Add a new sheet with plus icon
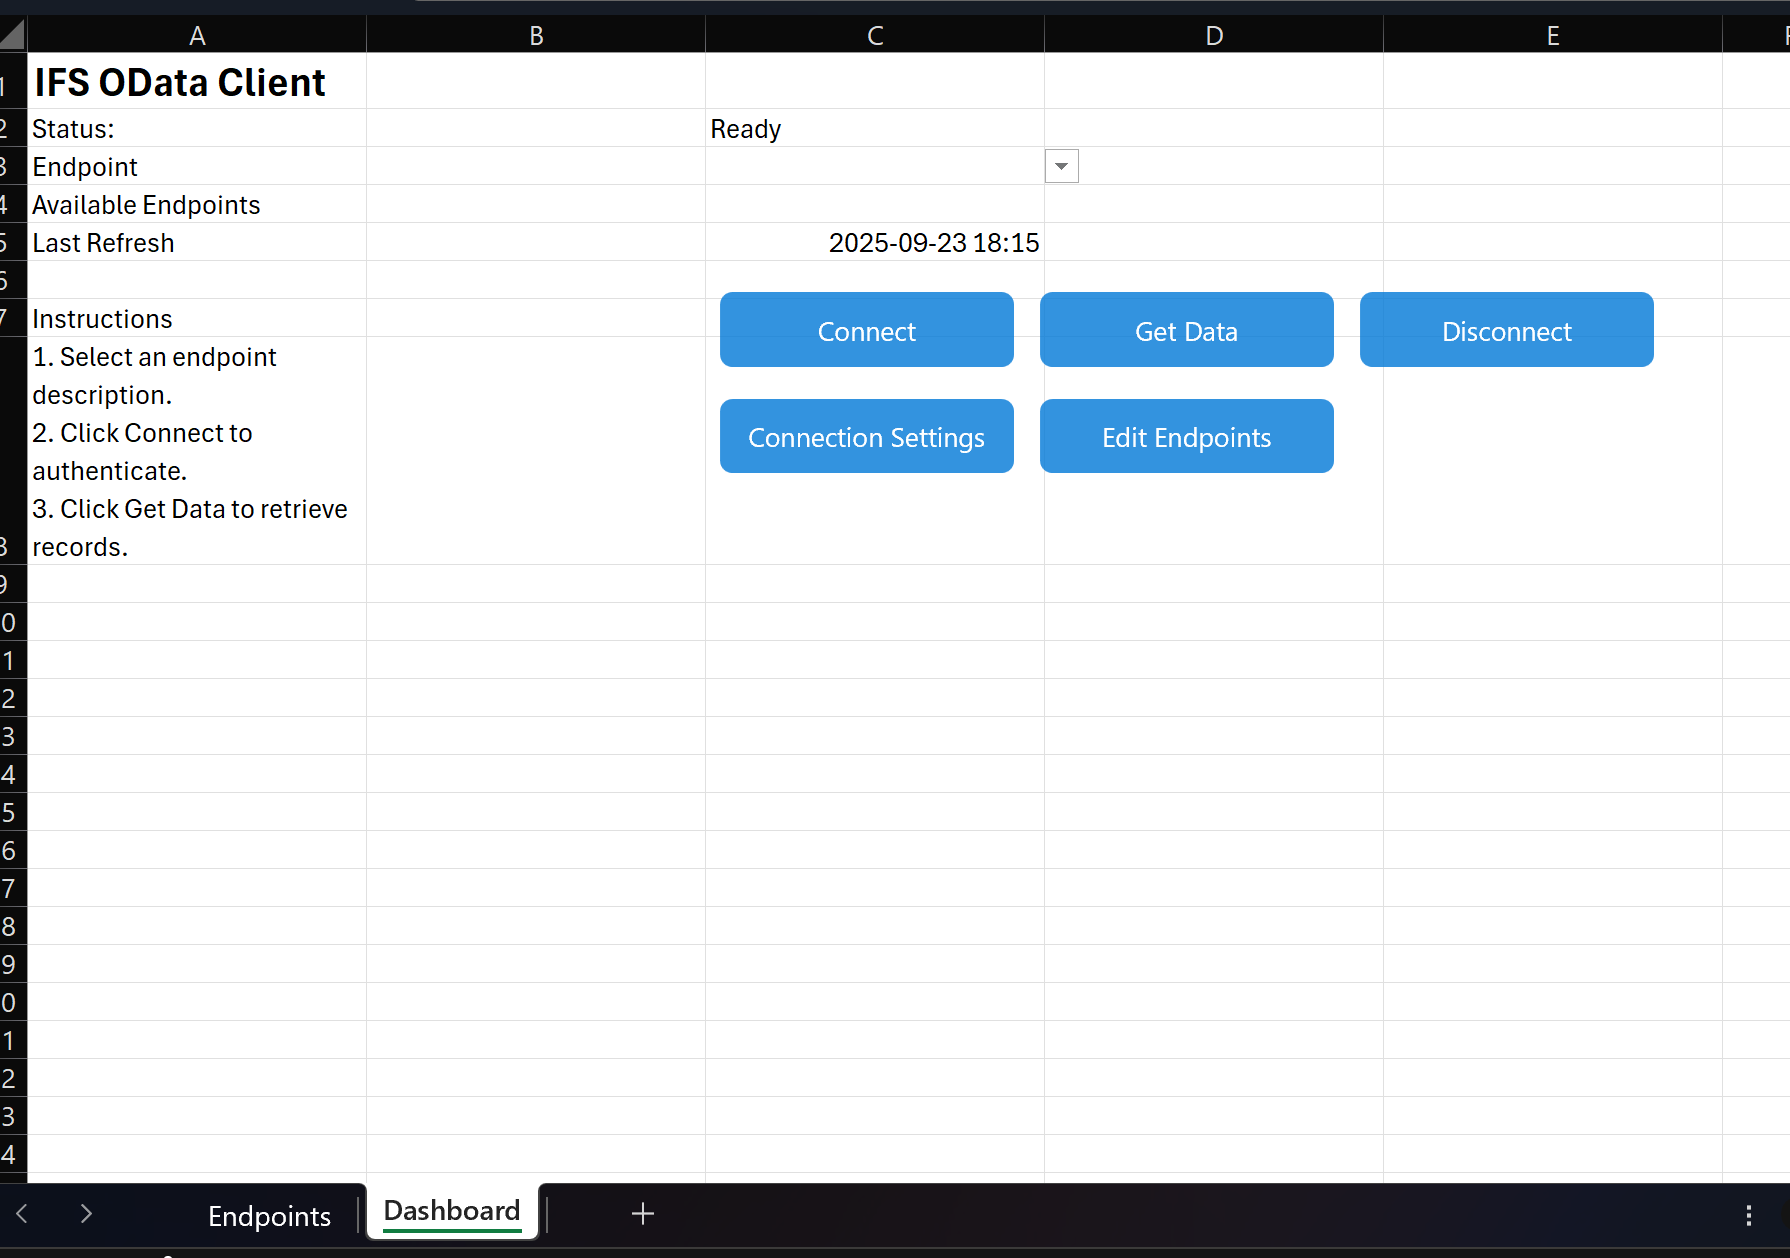The width and height of the screenshot is (1790, 1258). [x=643, y=1214]
